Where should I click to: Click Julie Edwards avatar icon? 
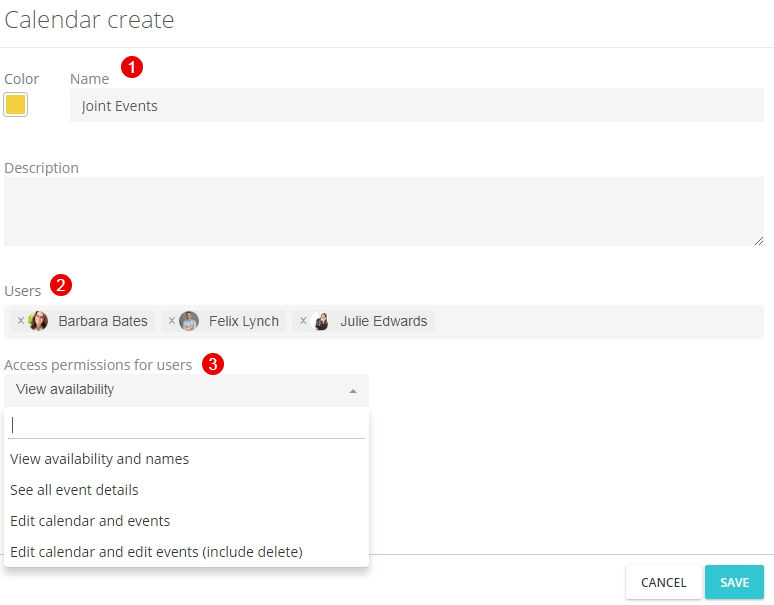321,321
